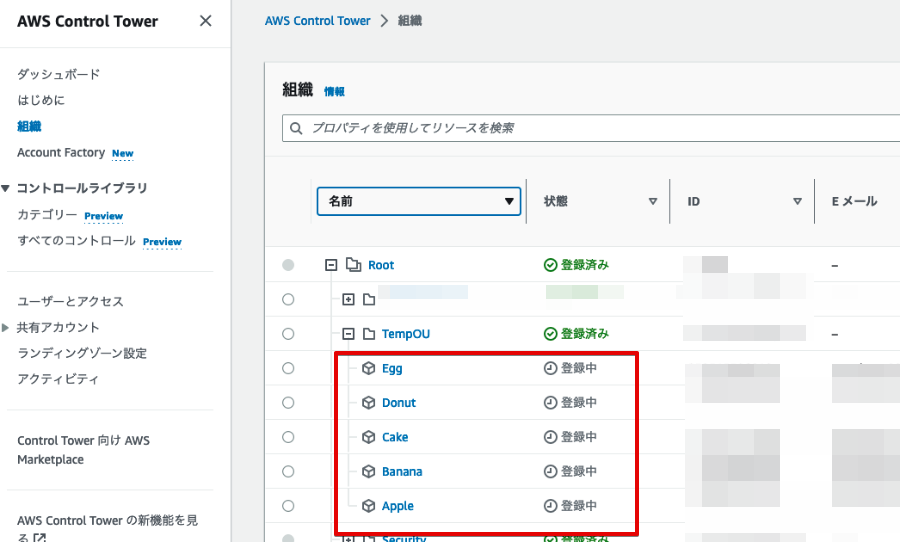Screen dimensions: 900x542
Task: Open the Donut account link
Action: pyautogui.click(x=399, y=402)
